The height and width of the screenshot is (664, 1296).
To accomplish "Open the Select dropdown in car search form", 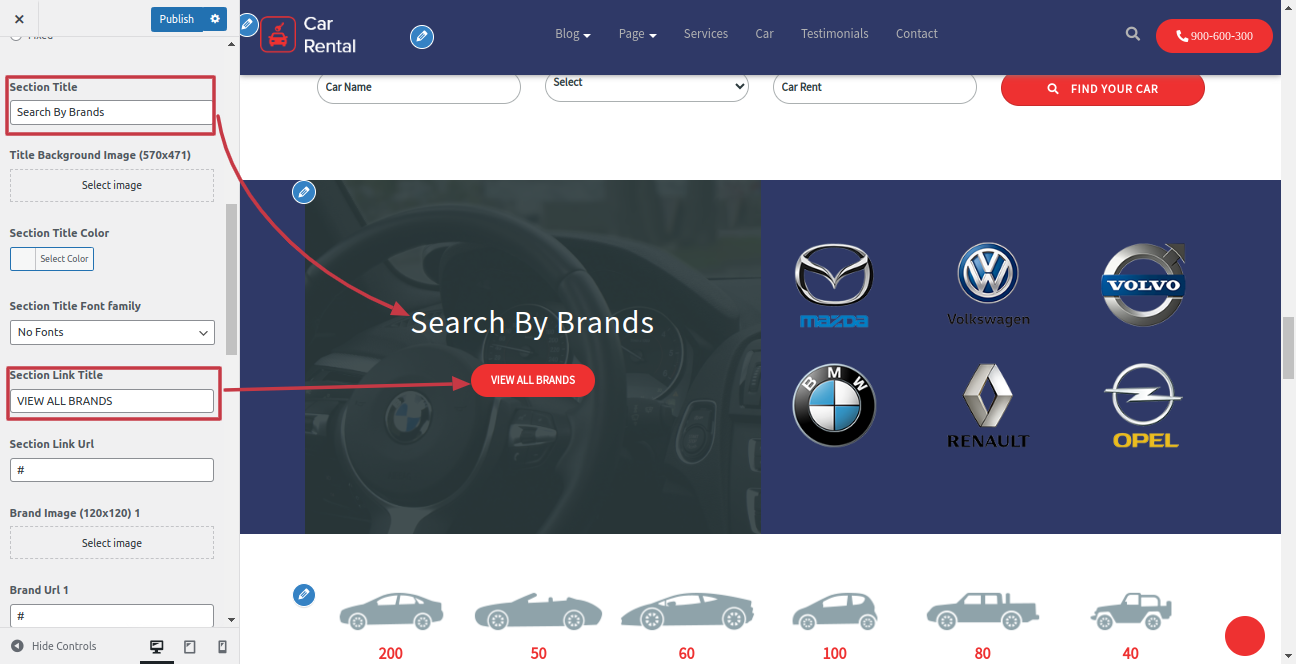I will (647, 86).
